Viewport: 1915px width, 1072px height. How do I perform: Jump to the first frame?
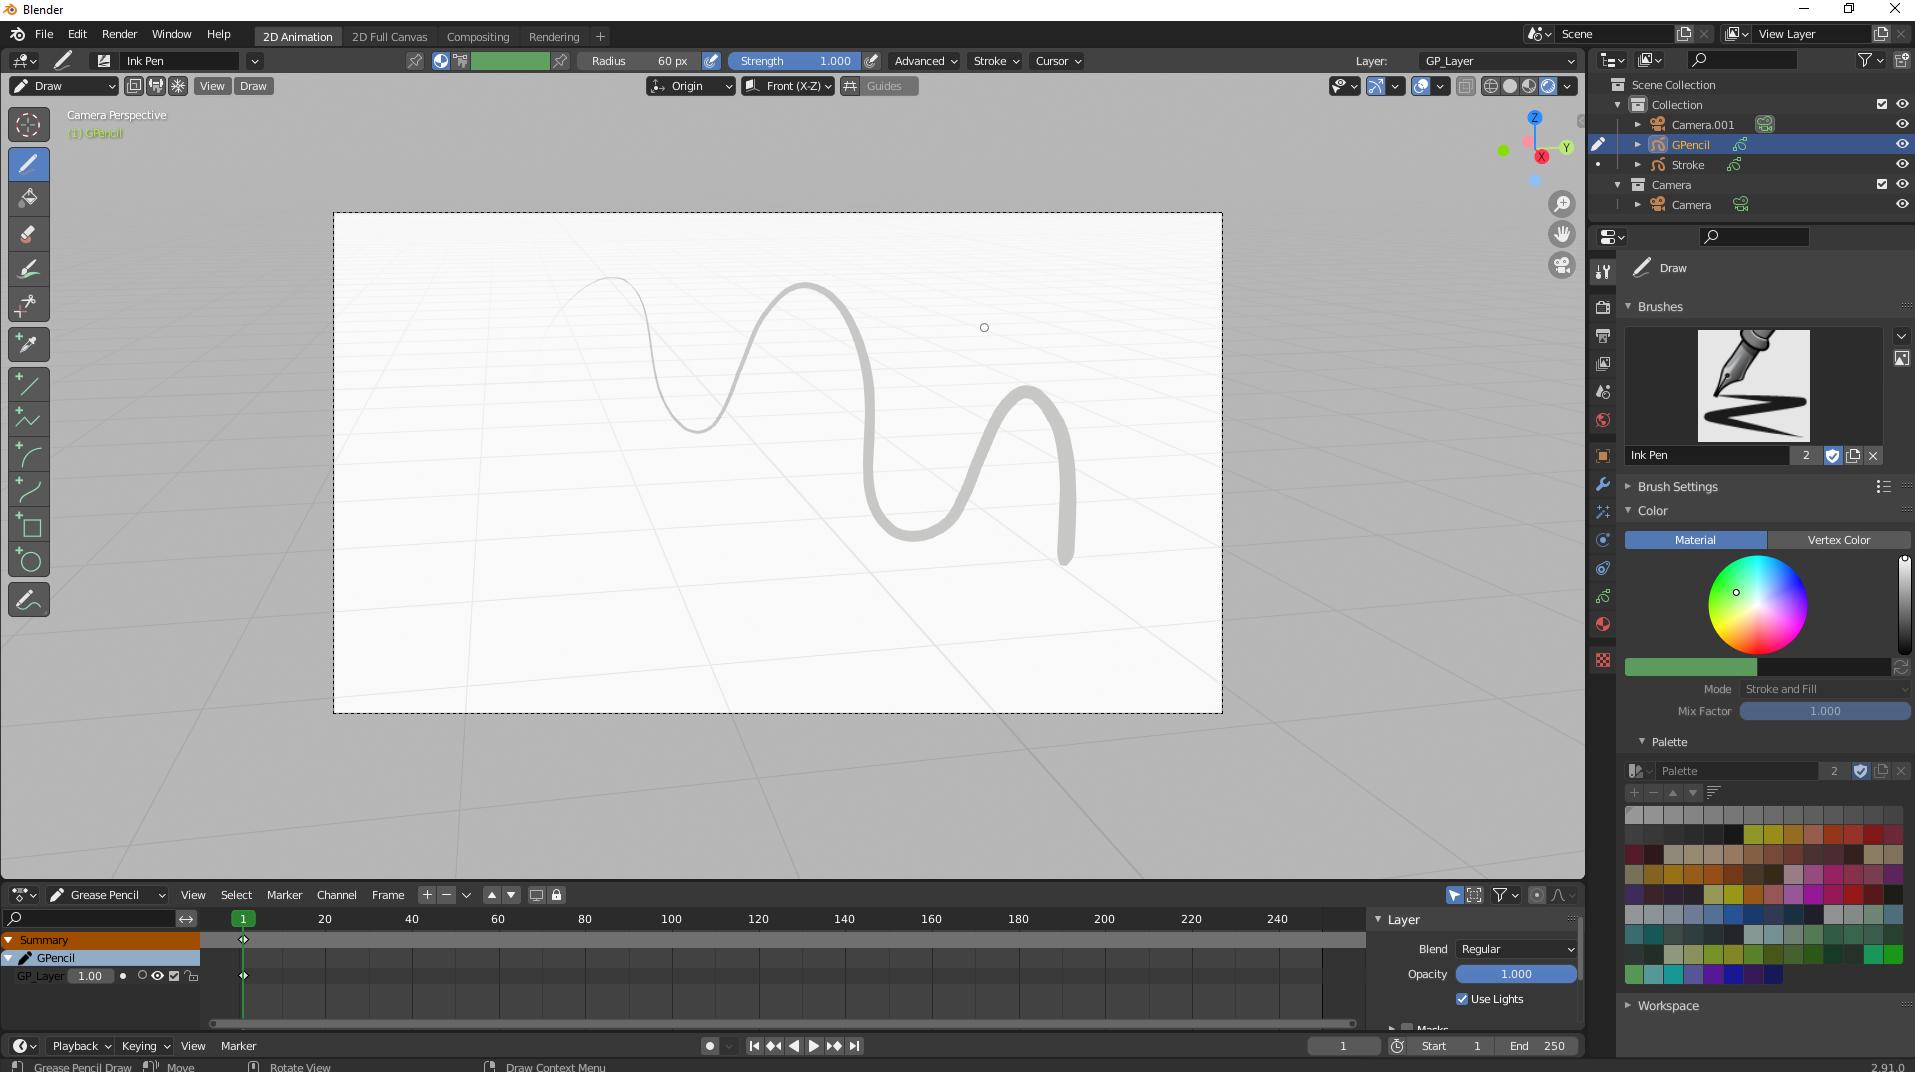click(754, 1046)
